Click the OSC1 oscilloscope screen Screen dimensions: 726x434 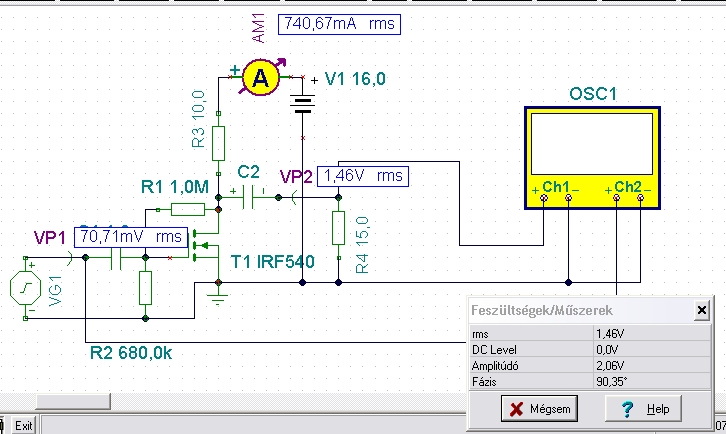[x=592, y=144]
